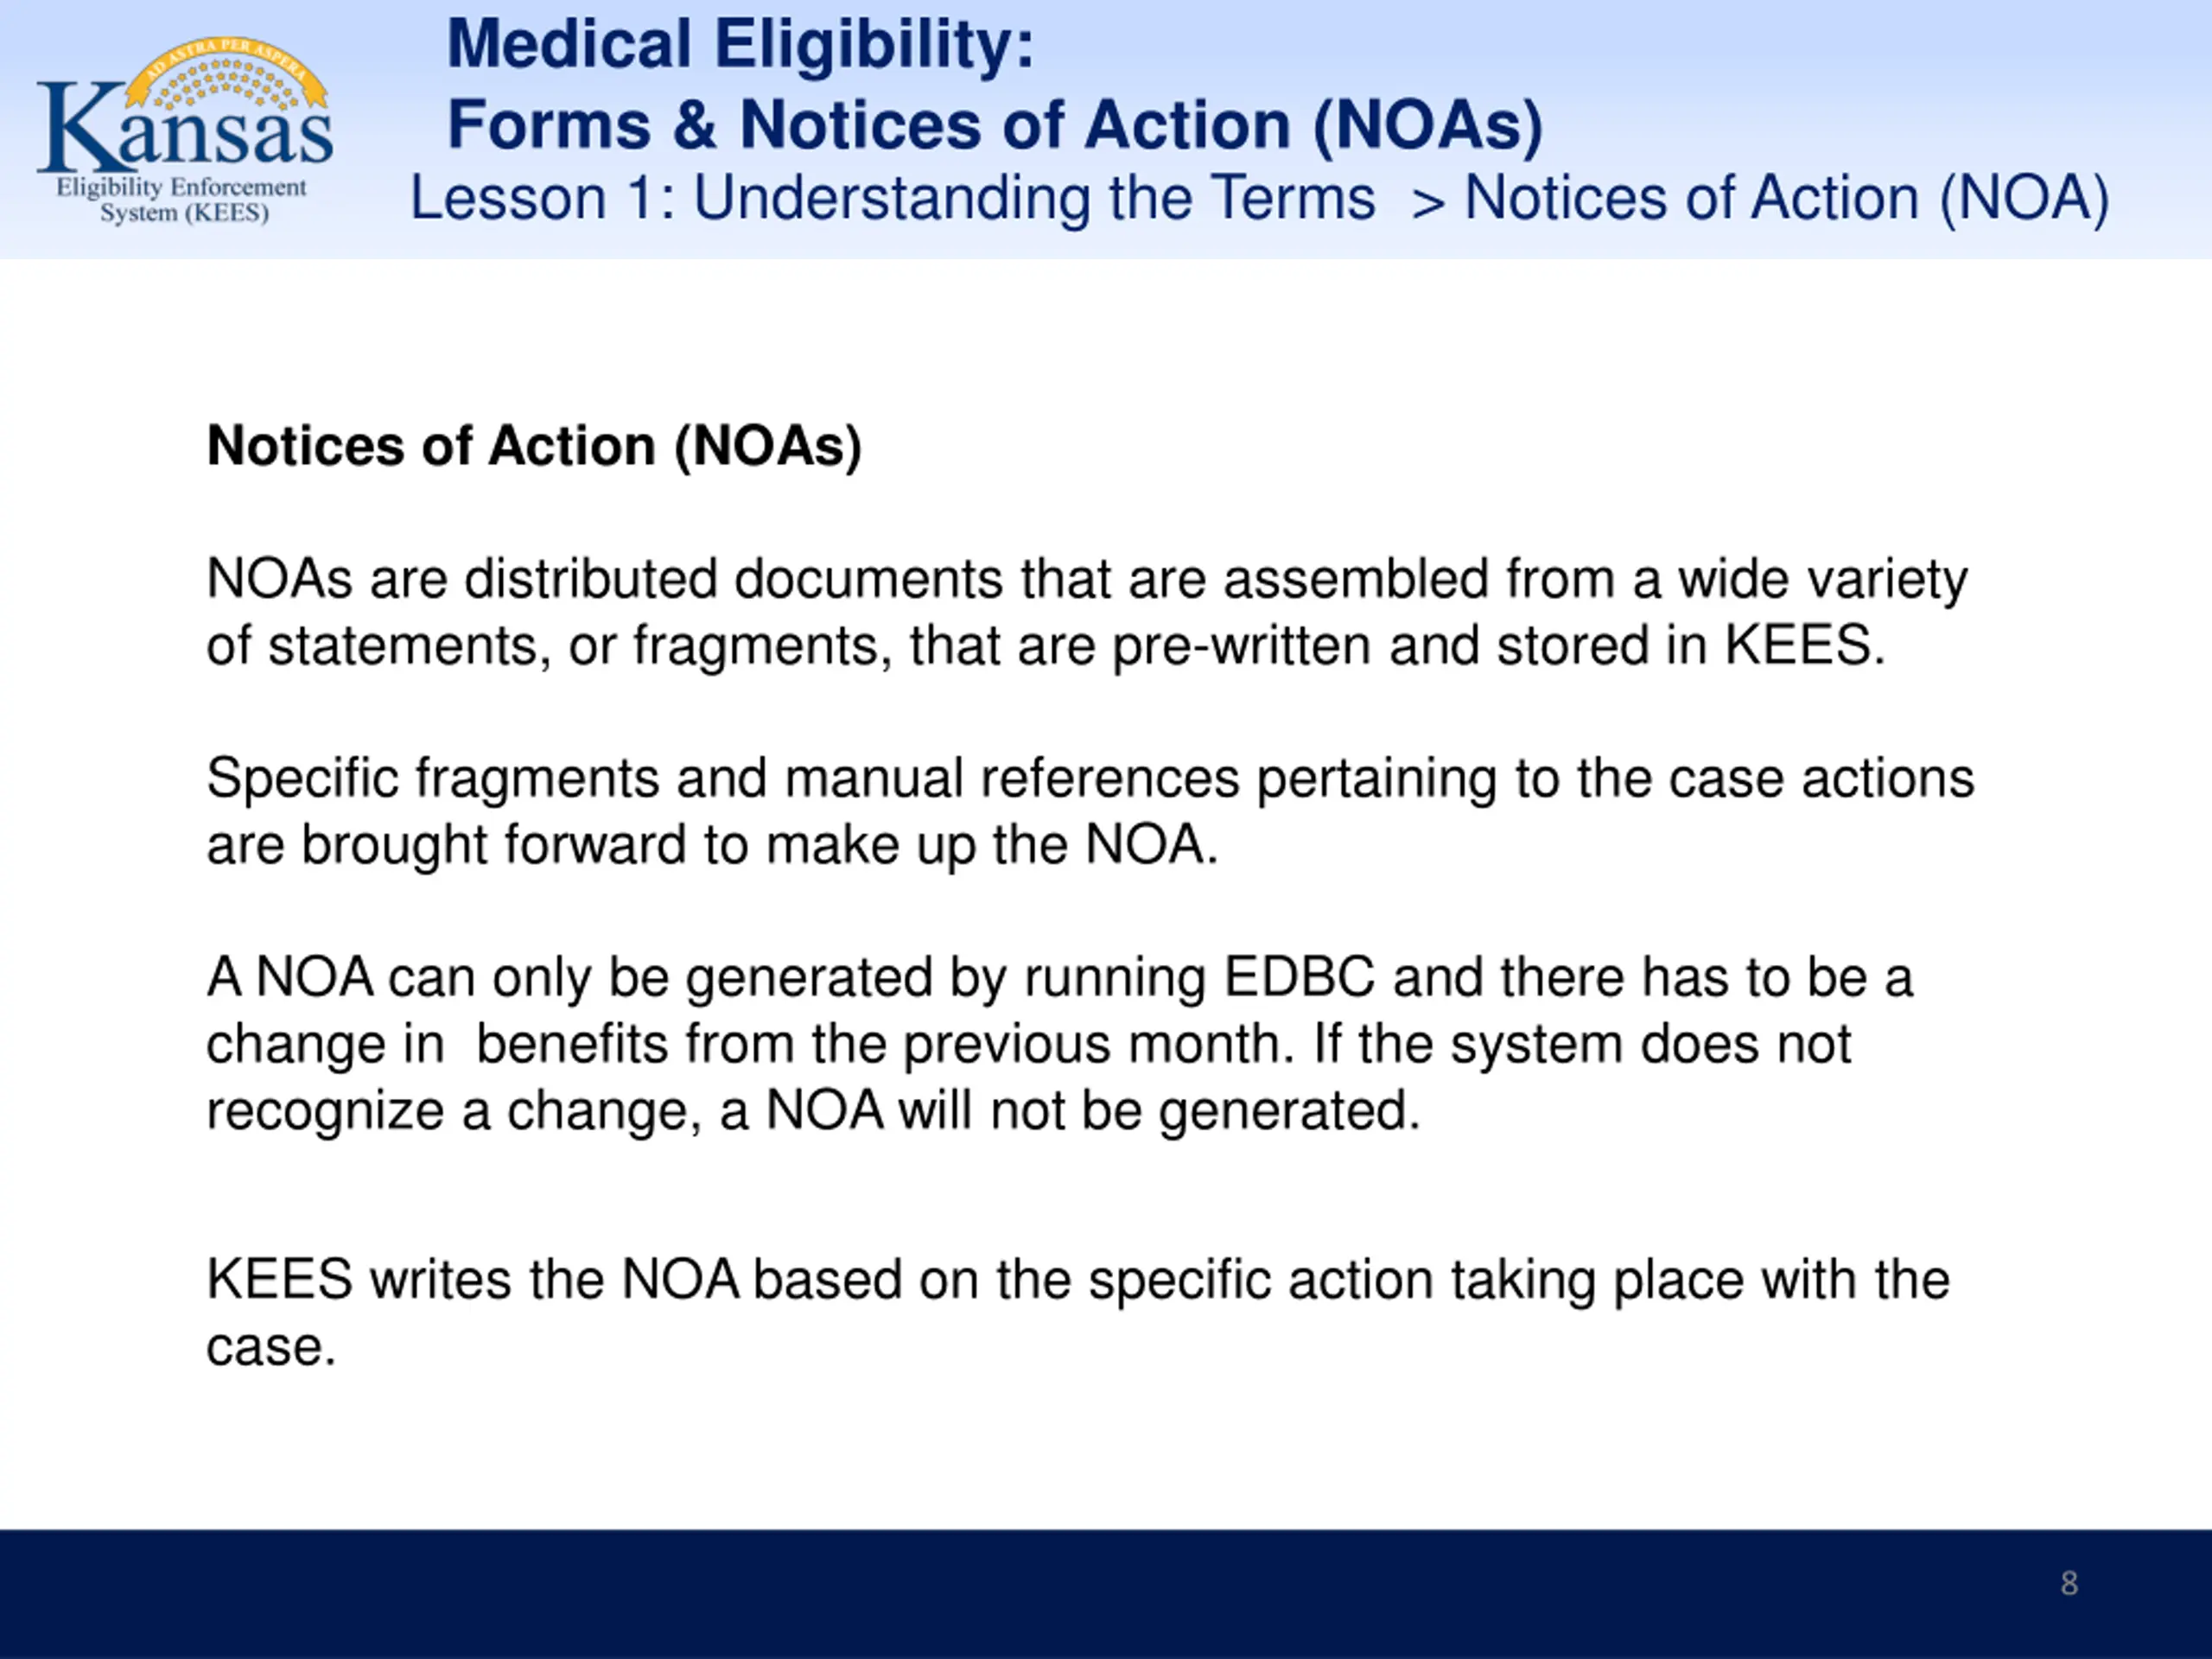Screen dimensions: 2212x1659
Task: Click the final word 'case.' on slide
Action: tap(271, 1347)
